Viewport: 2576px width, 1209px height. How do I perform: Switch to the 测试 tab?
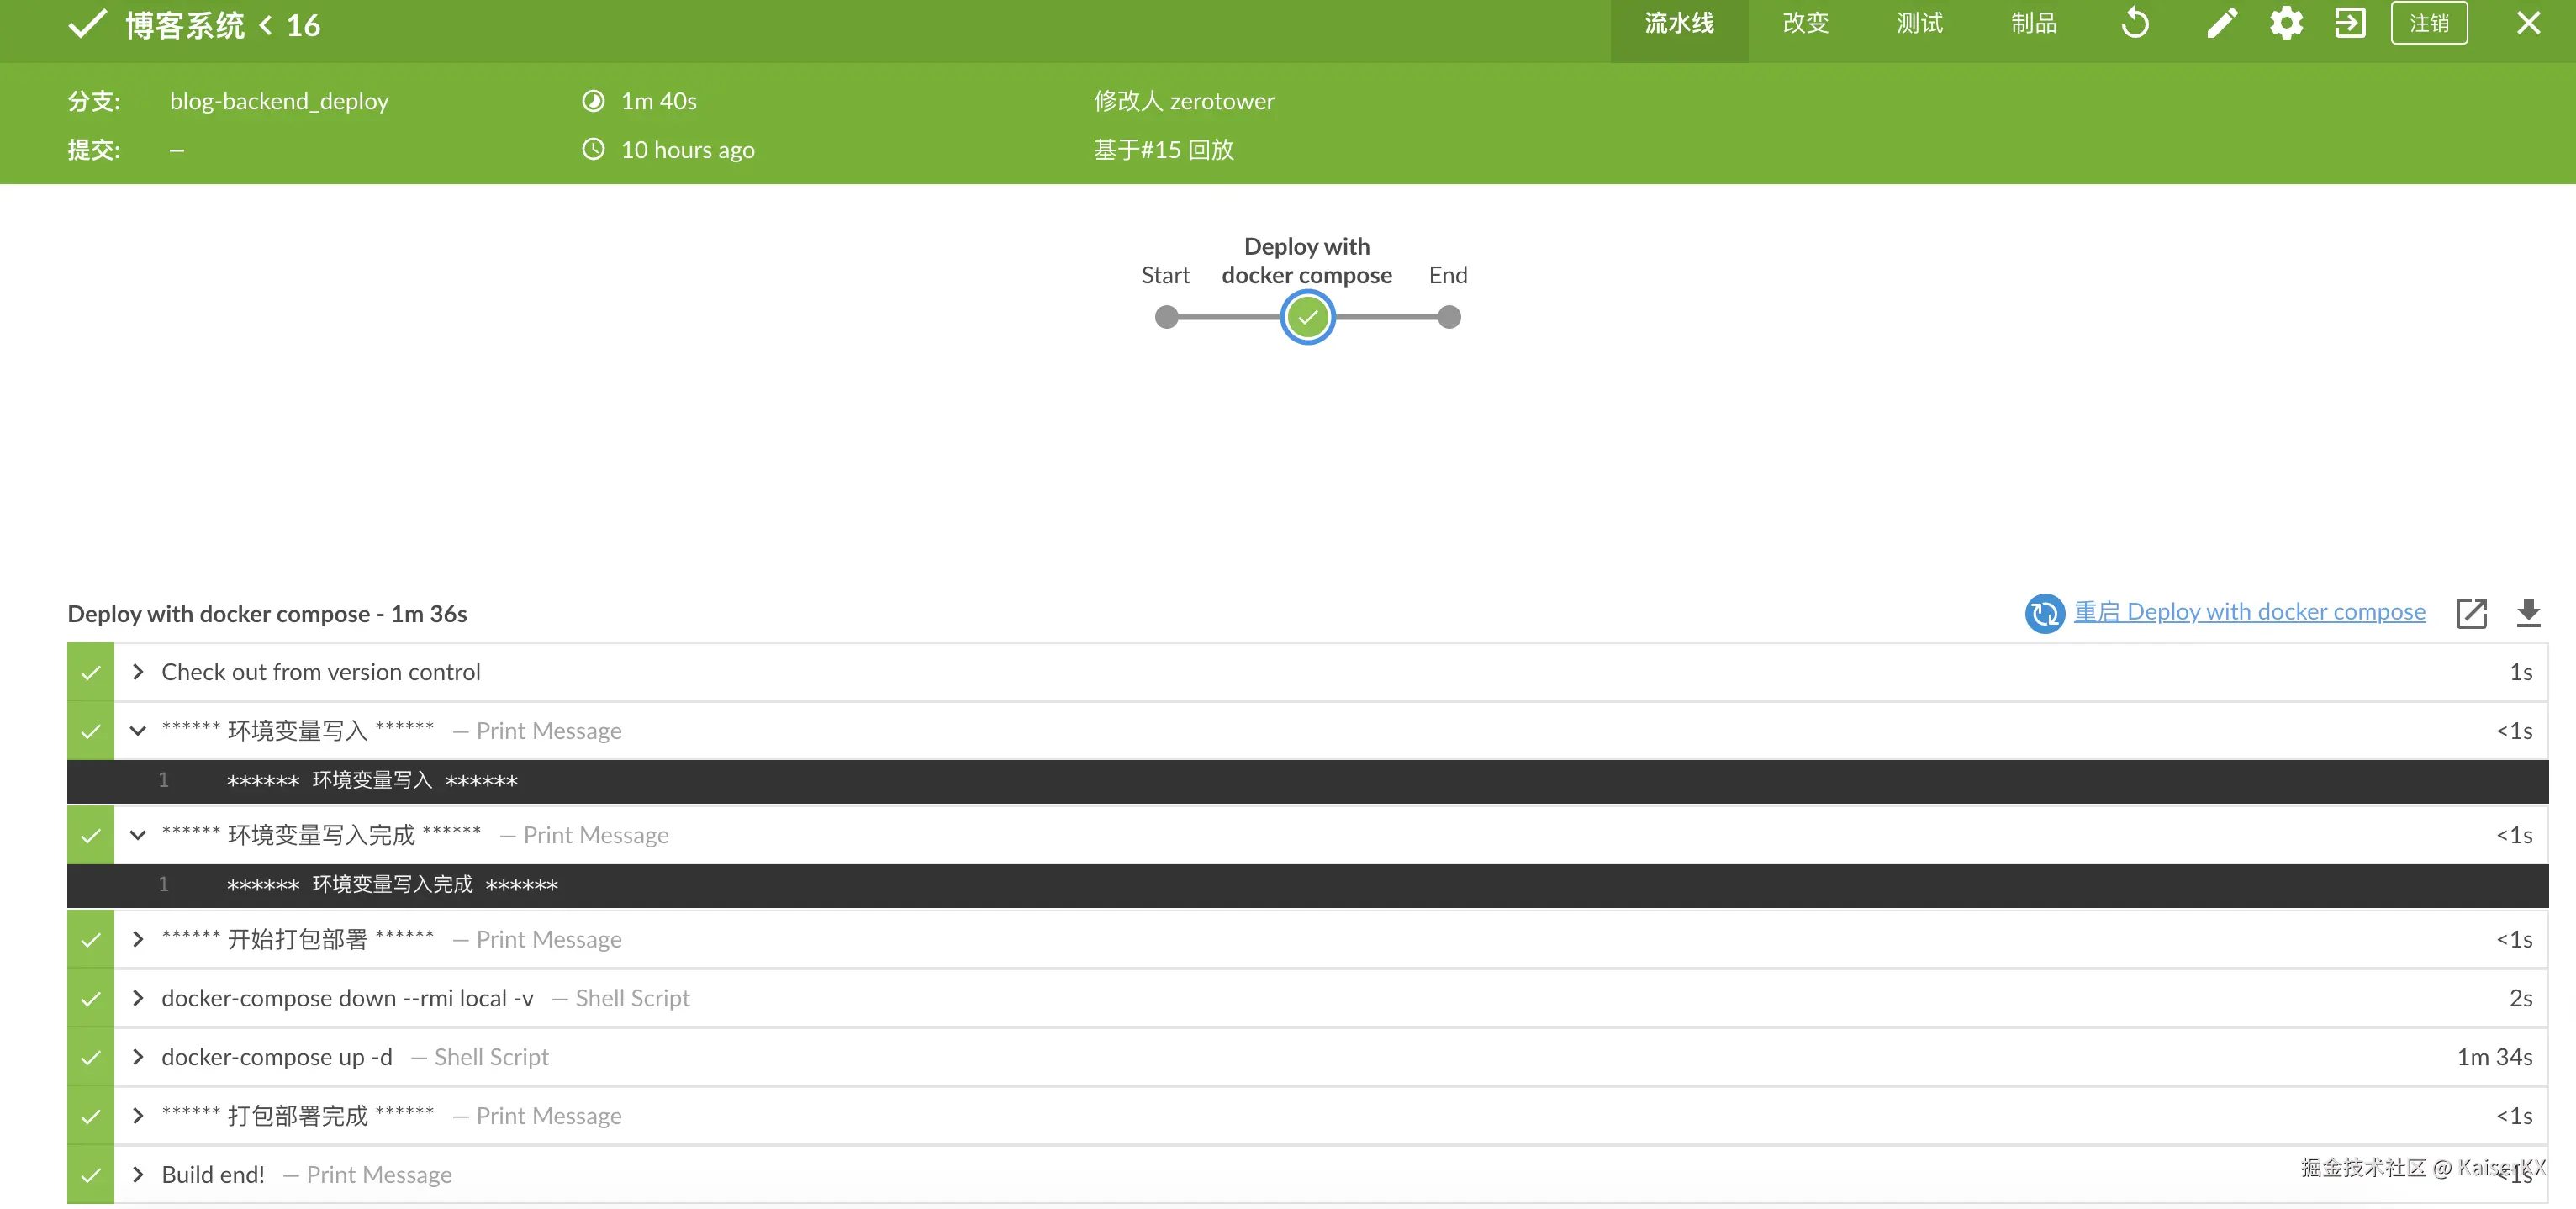click(x=1919, y=23)
